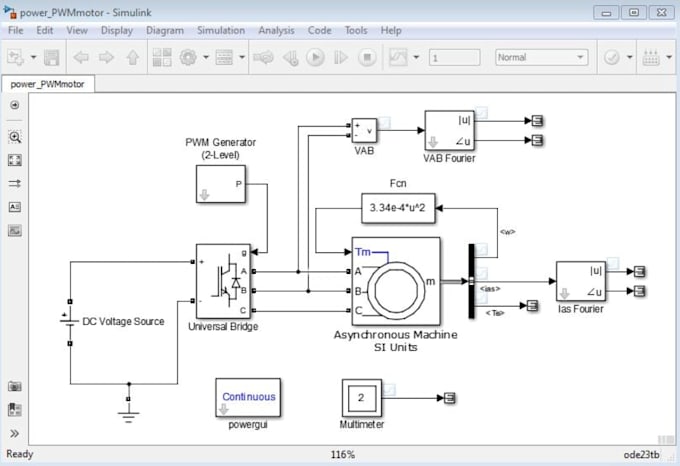The height and width of the screenshot is (466, 680).
Task: Open the Data Inspector scope icon
Action: click(398, 57)
